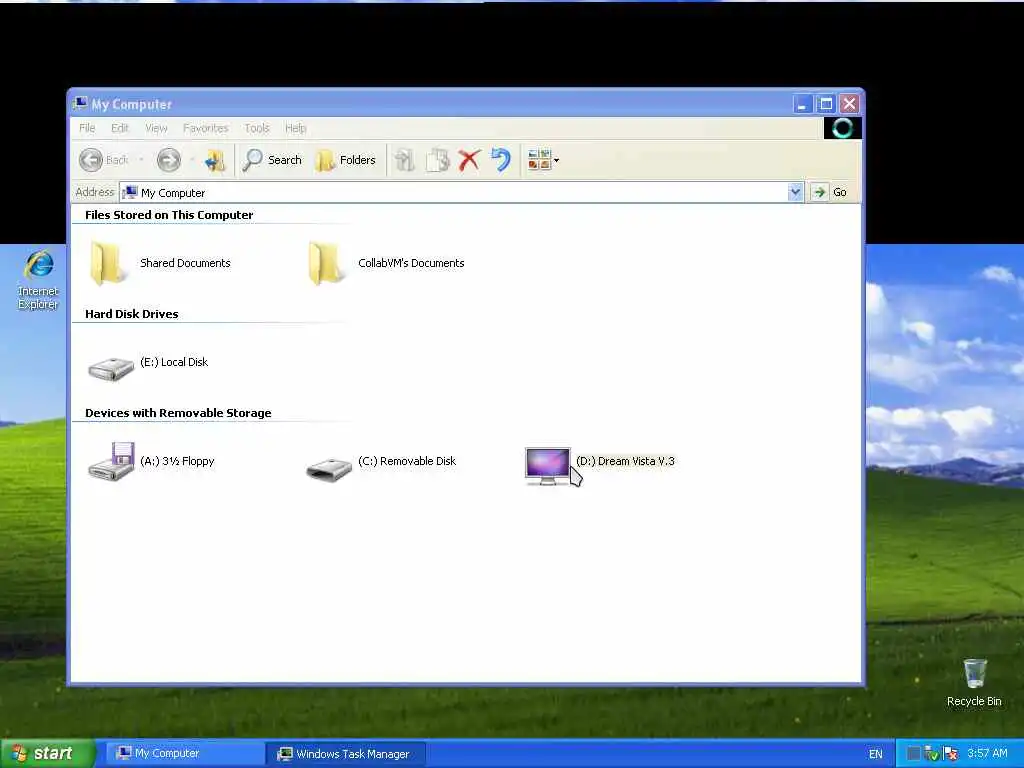Viewport: 1024px width, 768px height.
Task: Open the Search pane
Action: tap(272, 160)
